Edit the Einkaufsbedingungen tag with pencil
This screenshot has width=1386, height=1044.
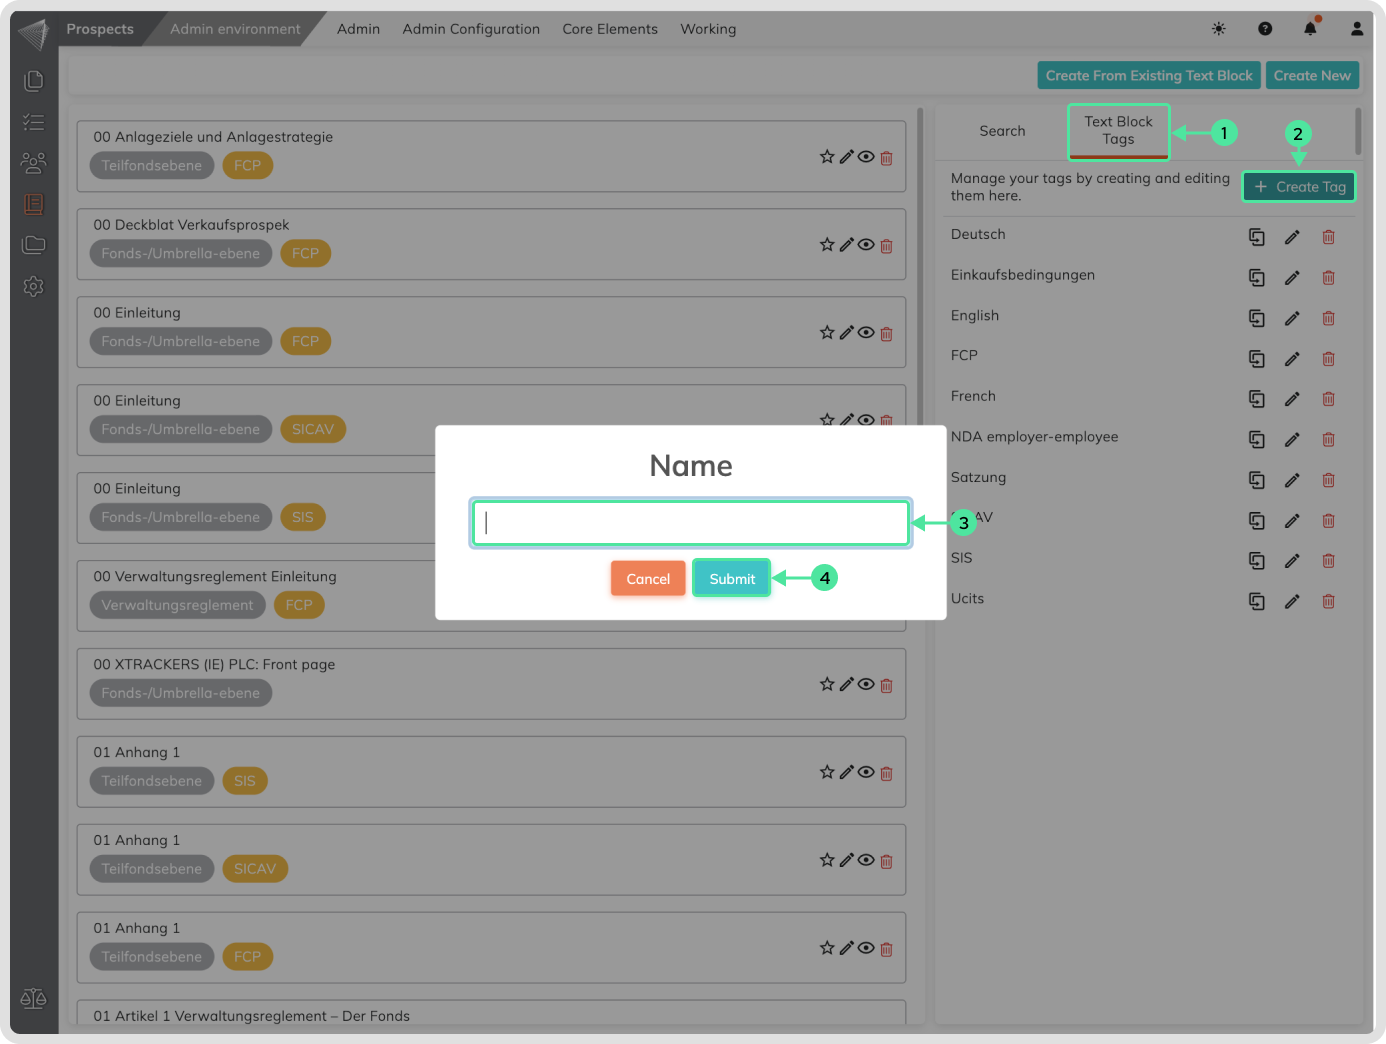(1292, 278)
